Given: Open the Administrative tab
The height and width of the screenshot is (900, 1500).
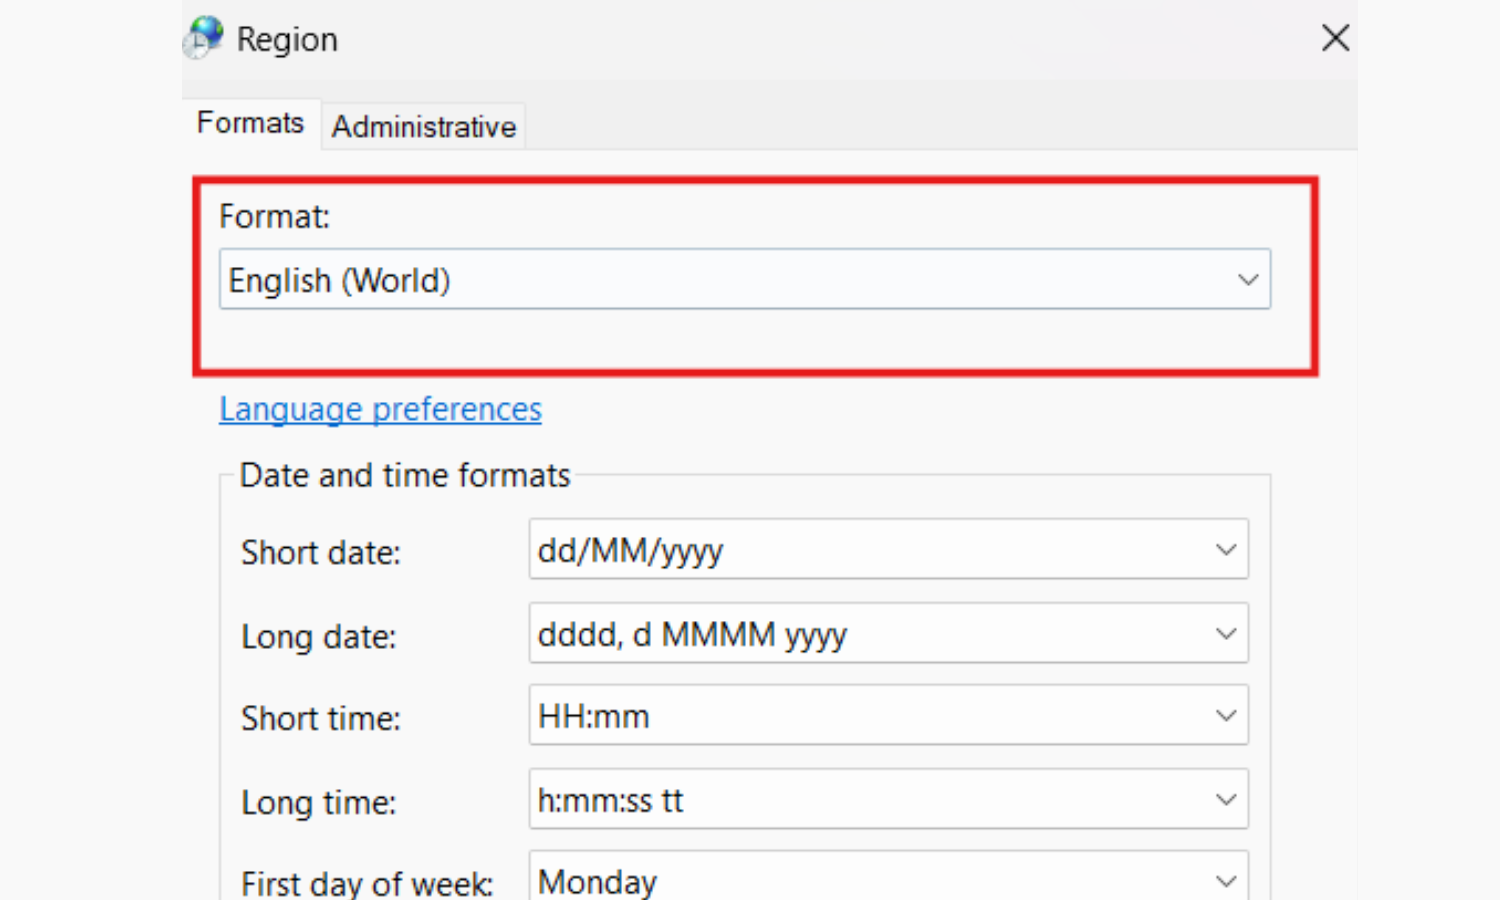Looking at the screenshot, I should (x=424, y=127).
